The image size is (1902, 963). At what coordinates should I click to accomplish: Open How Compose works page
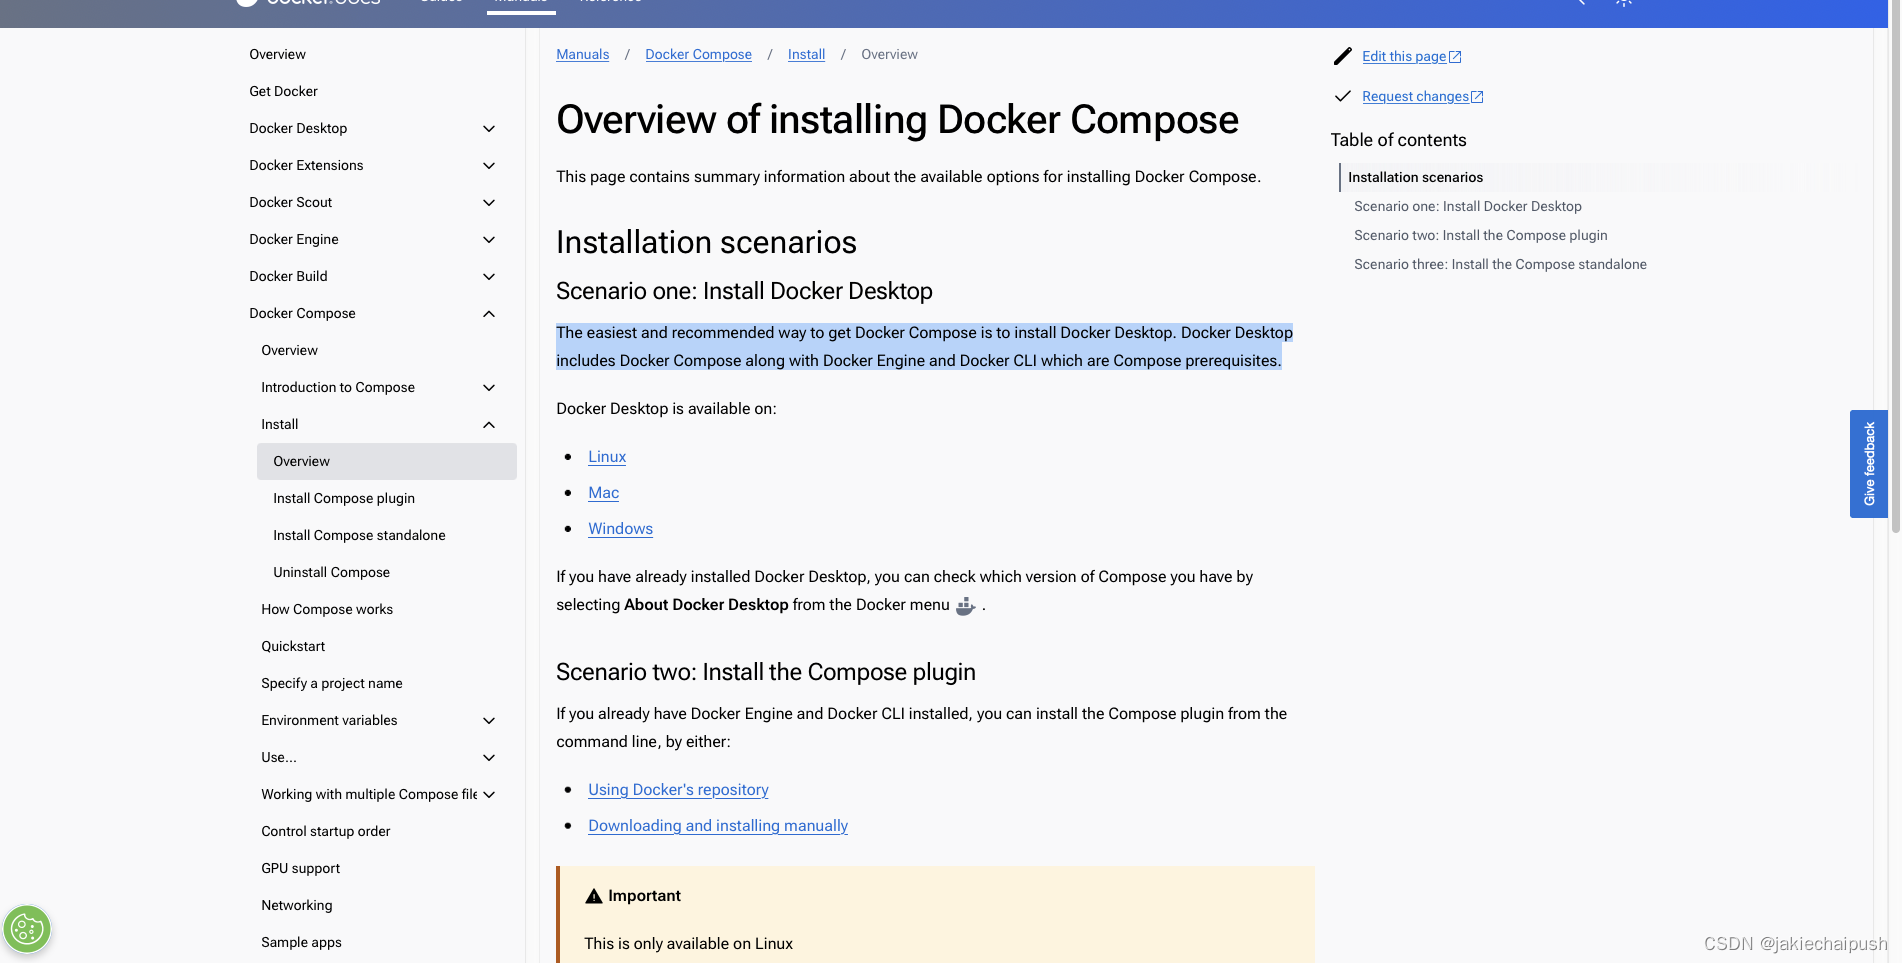327,609
